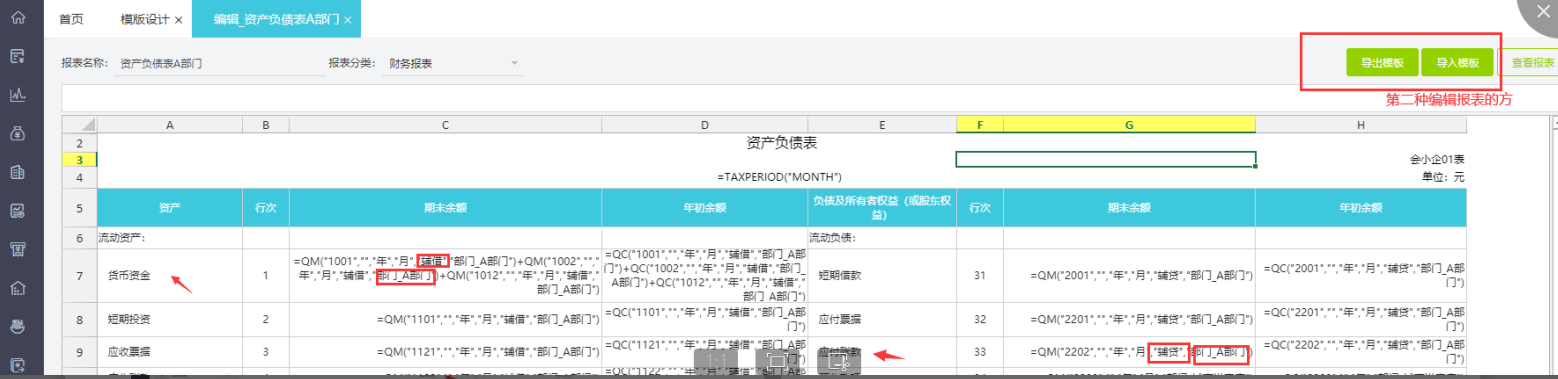Viewport: 1558px width, 379px height.
Task: Select column E header
Action: click(881, 124)
